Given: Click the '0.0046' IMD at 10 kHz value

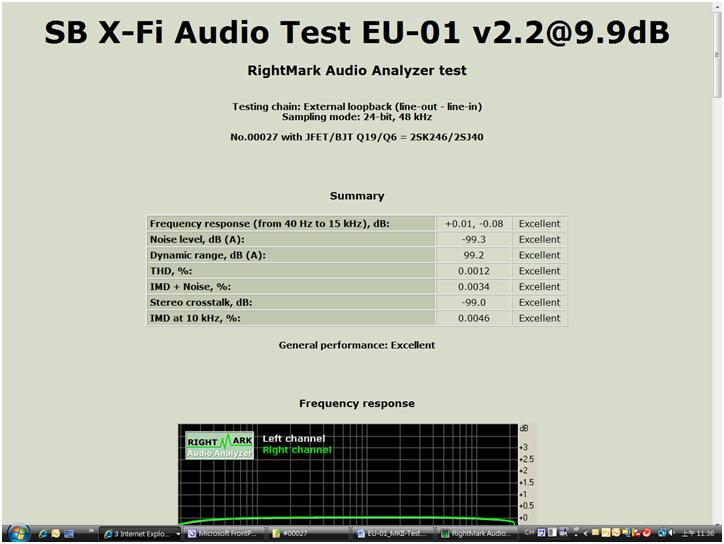Looking at the screenshot, I should 474,318.
